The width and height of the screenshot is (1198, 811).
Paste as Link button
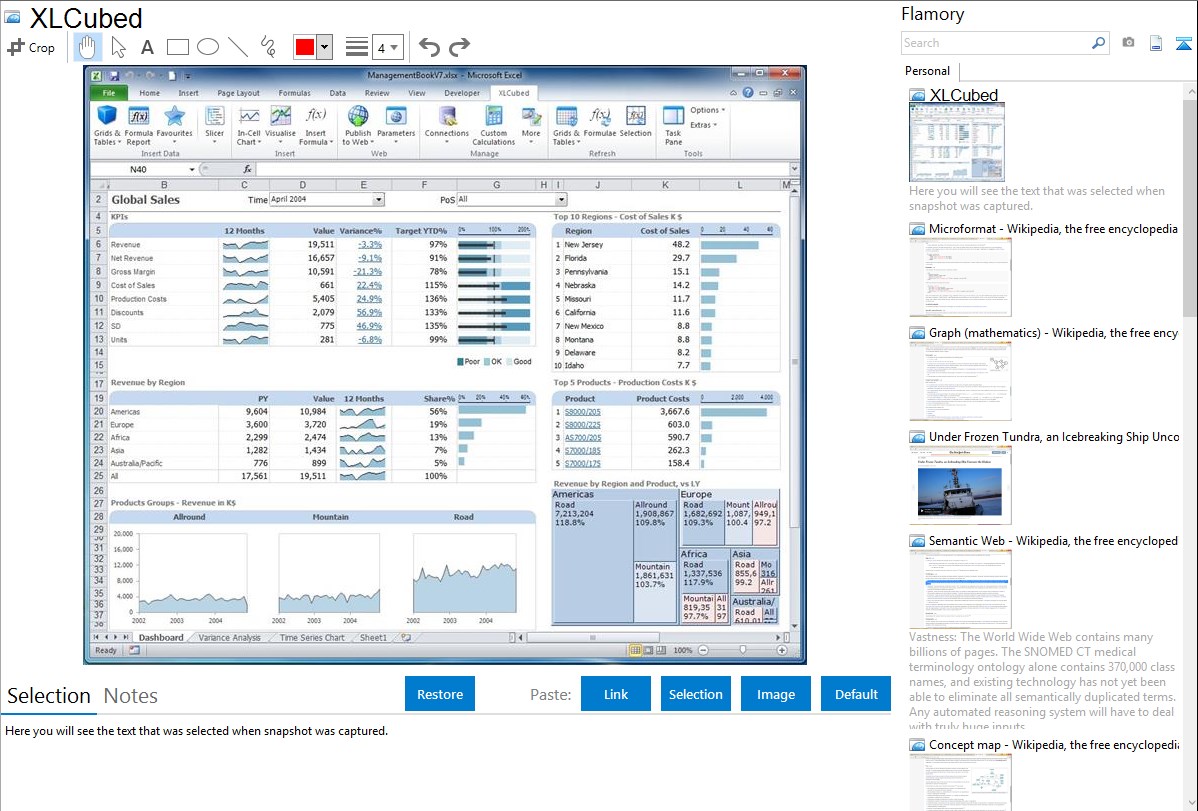point(616,694)
